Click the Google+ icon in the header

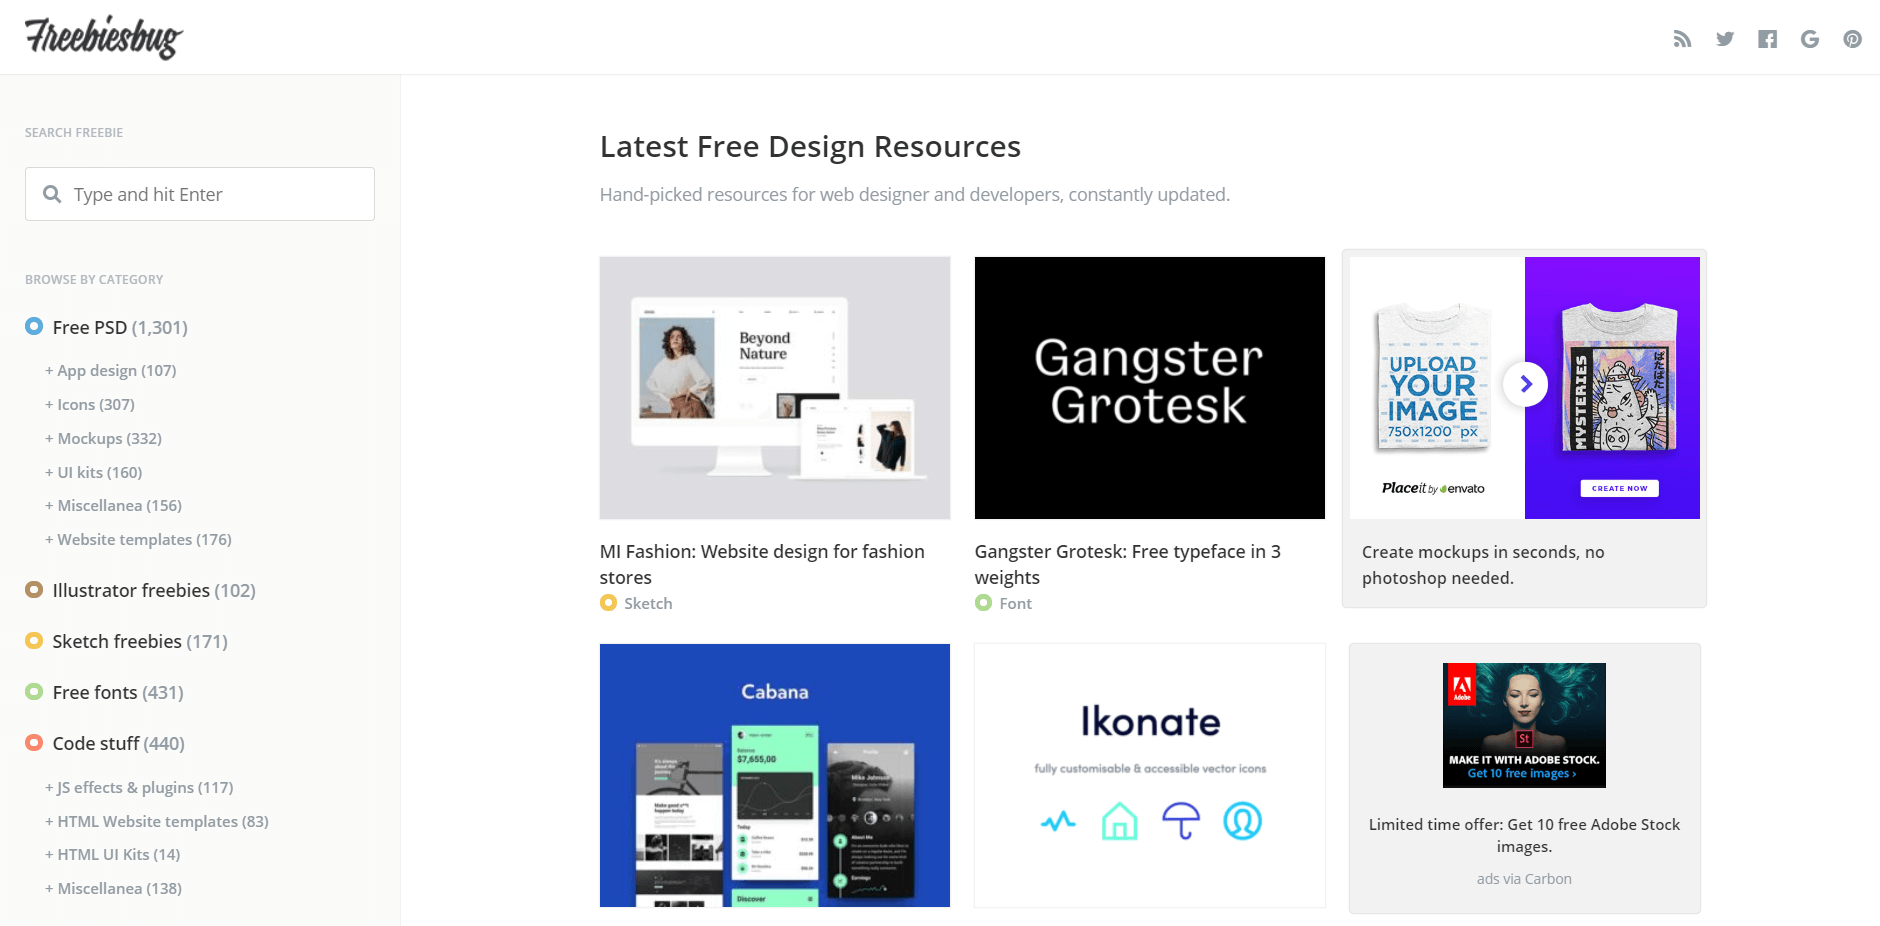point(1810,38)
